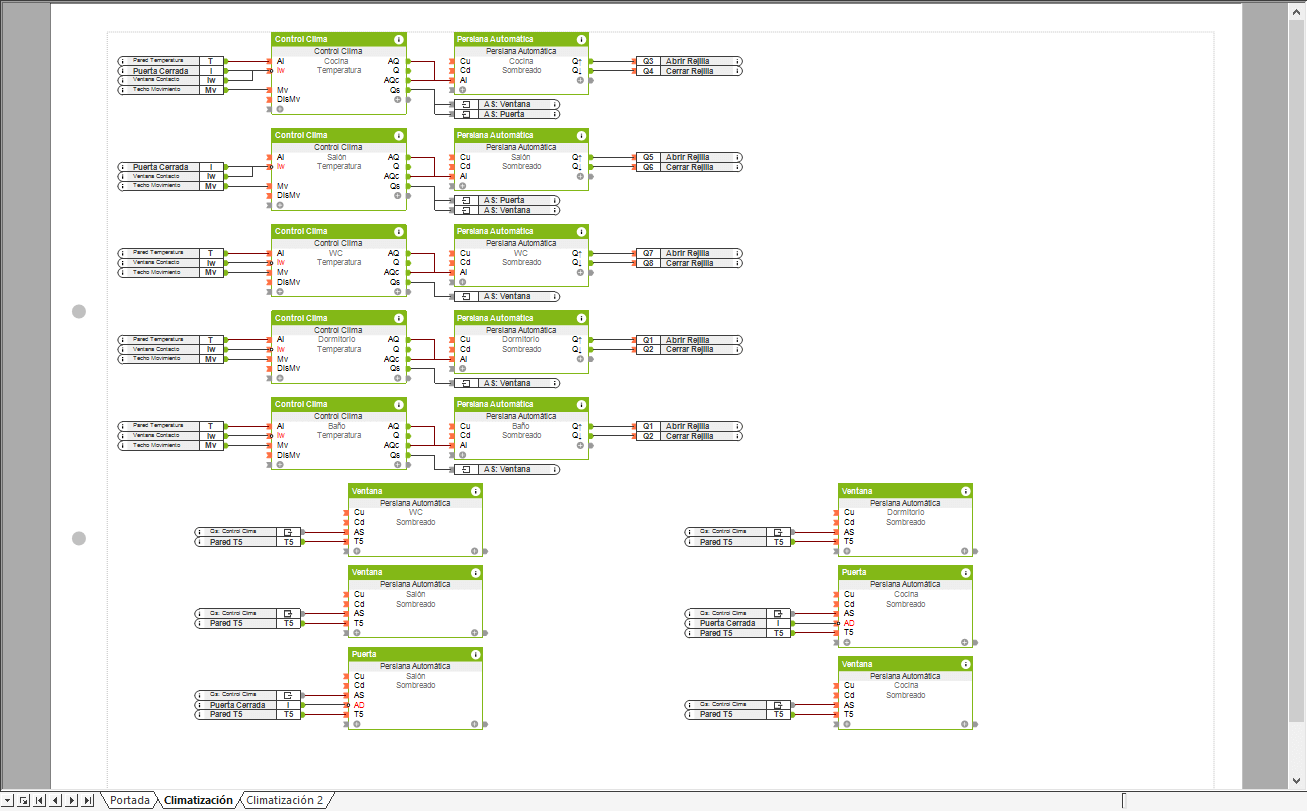Click info icon on Puerta Cocina block header
This screenshot has width=1307, height=811.
(x=965, y=573)
